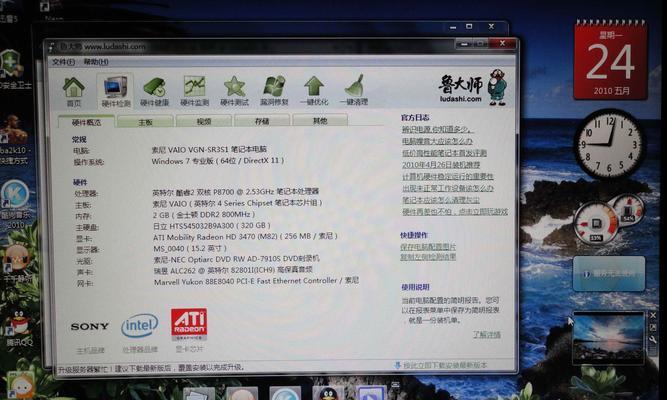This screenshot has height=400, width=667.
Task: Click the weather gadget on desktop
Action: [609, 274]
